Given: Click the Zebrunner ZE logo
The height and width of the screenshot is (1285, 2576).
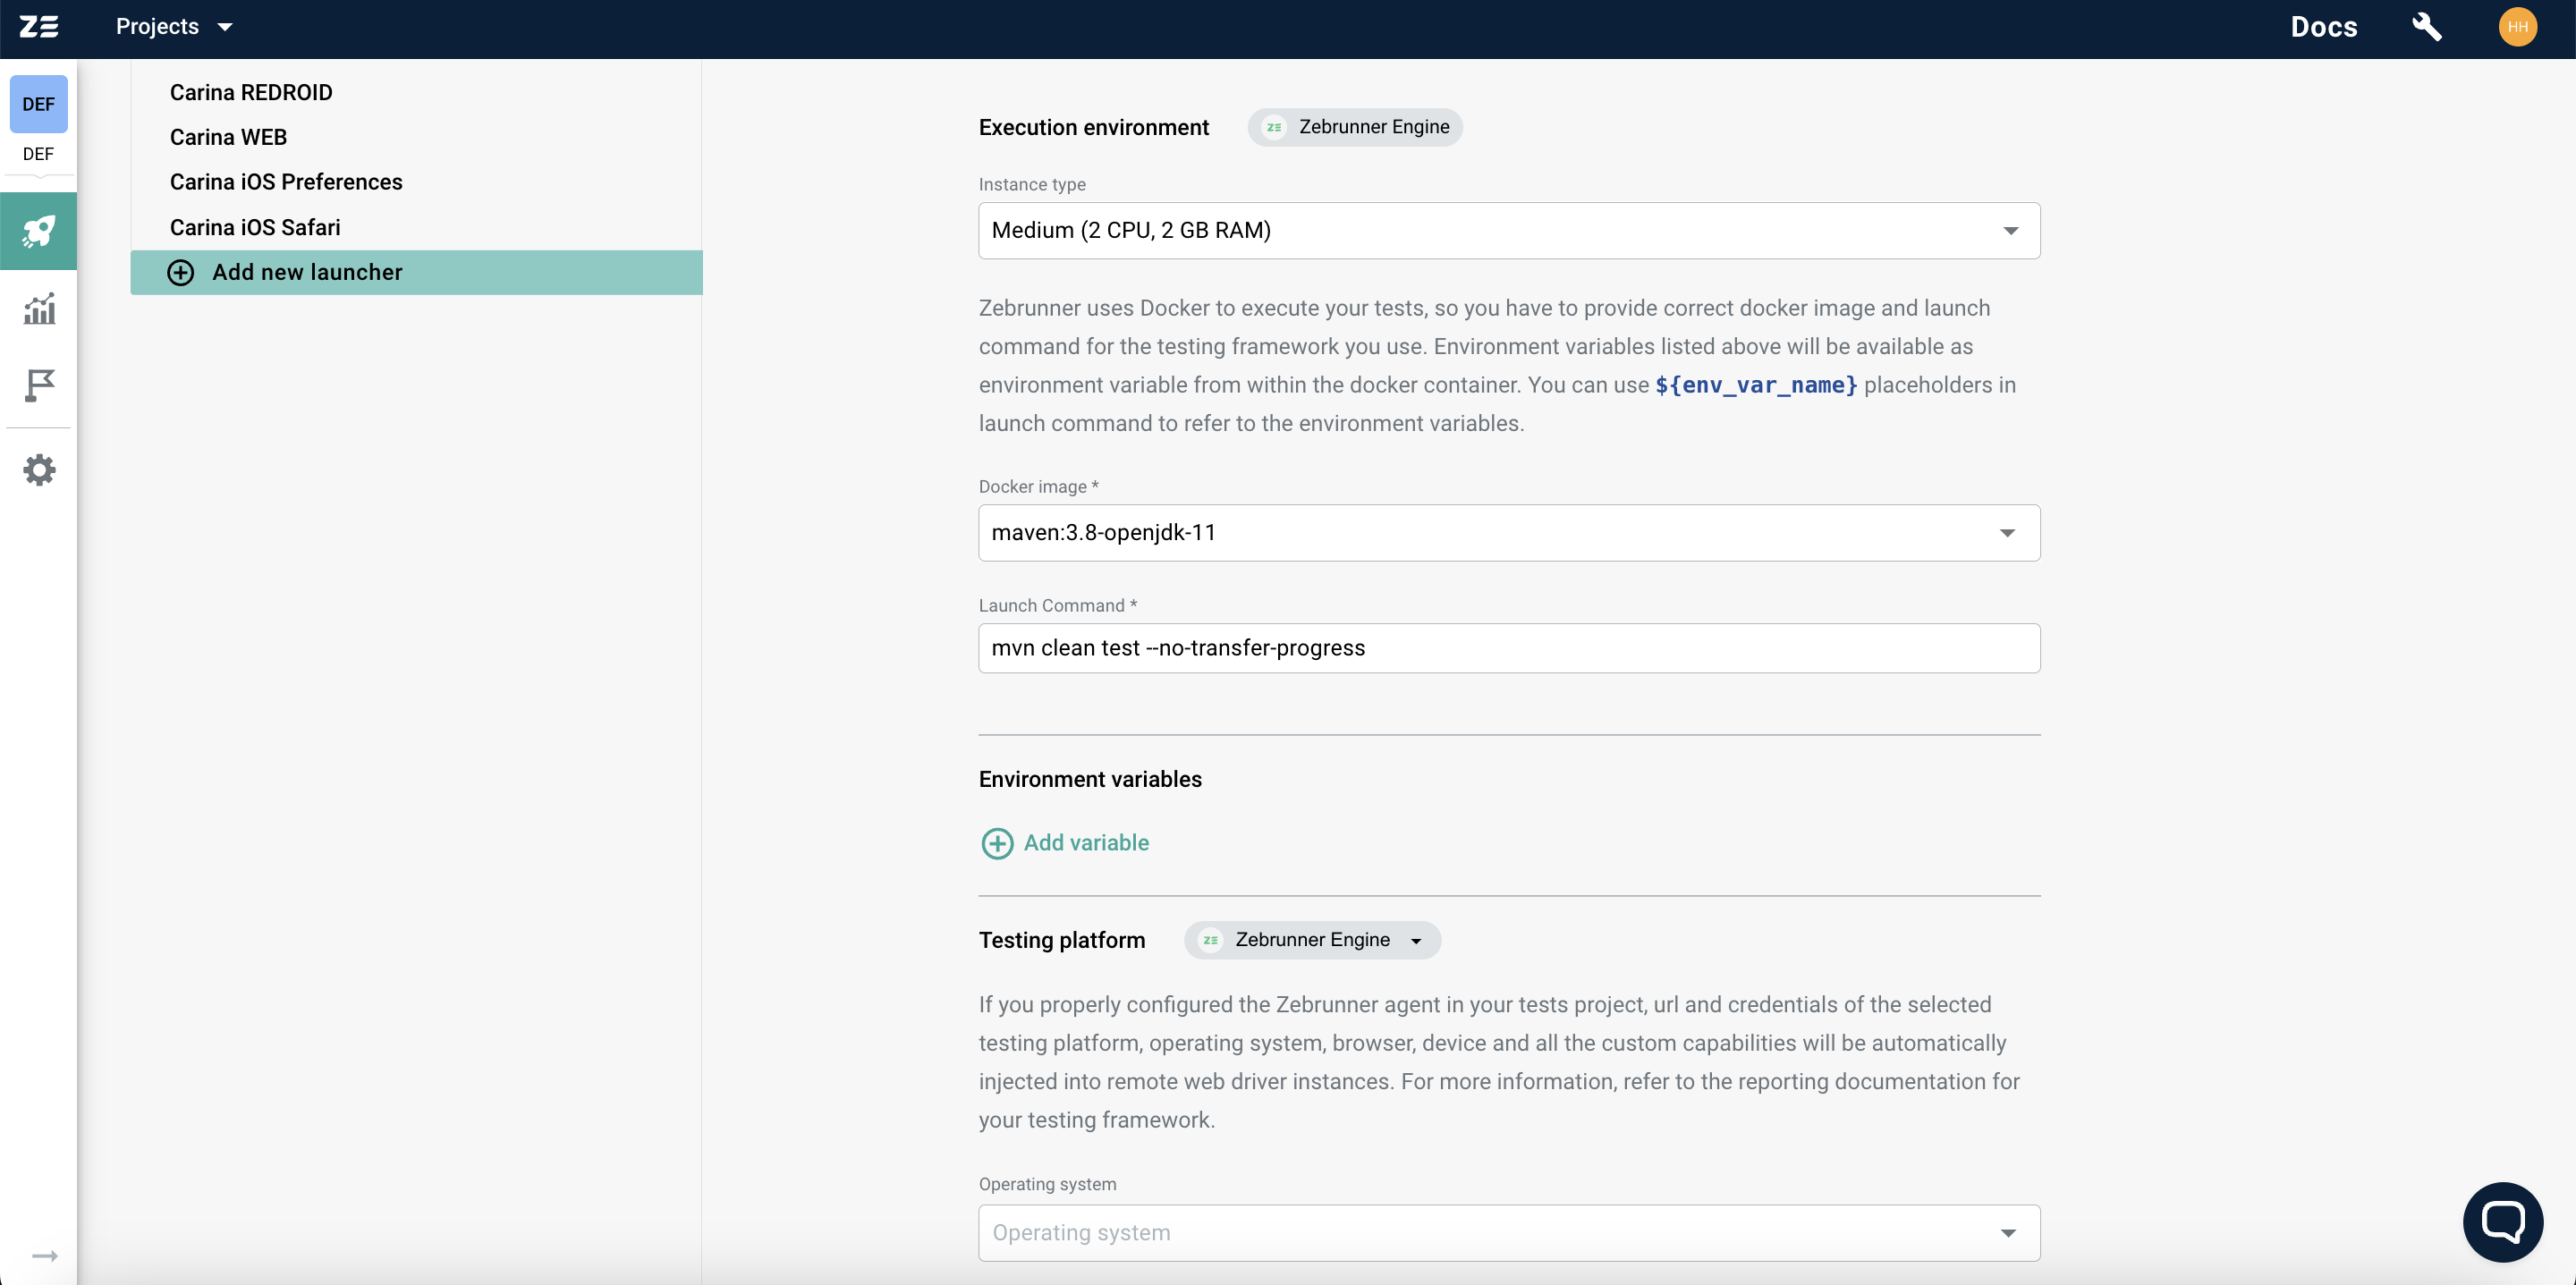Looking at the screenshot, I should click(39, 27).
